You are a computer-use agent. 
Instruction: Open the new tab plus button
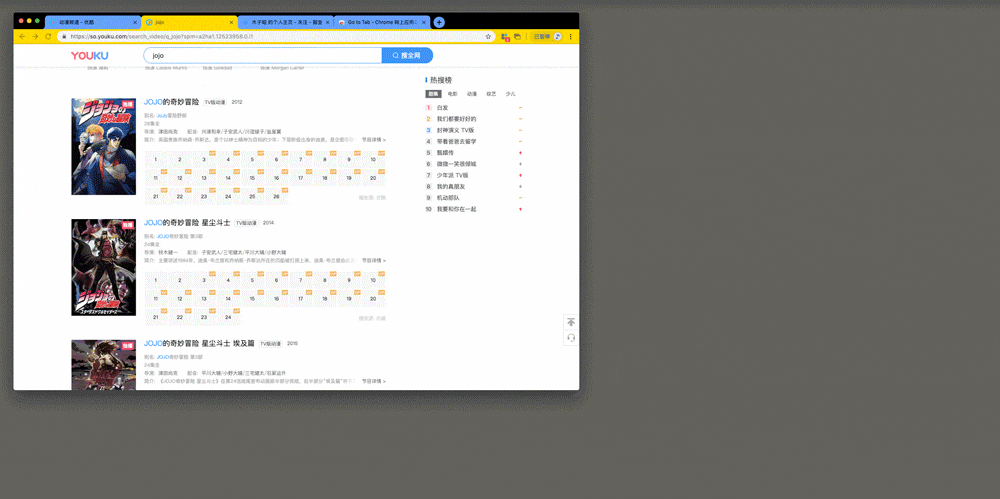pos(439,22)
